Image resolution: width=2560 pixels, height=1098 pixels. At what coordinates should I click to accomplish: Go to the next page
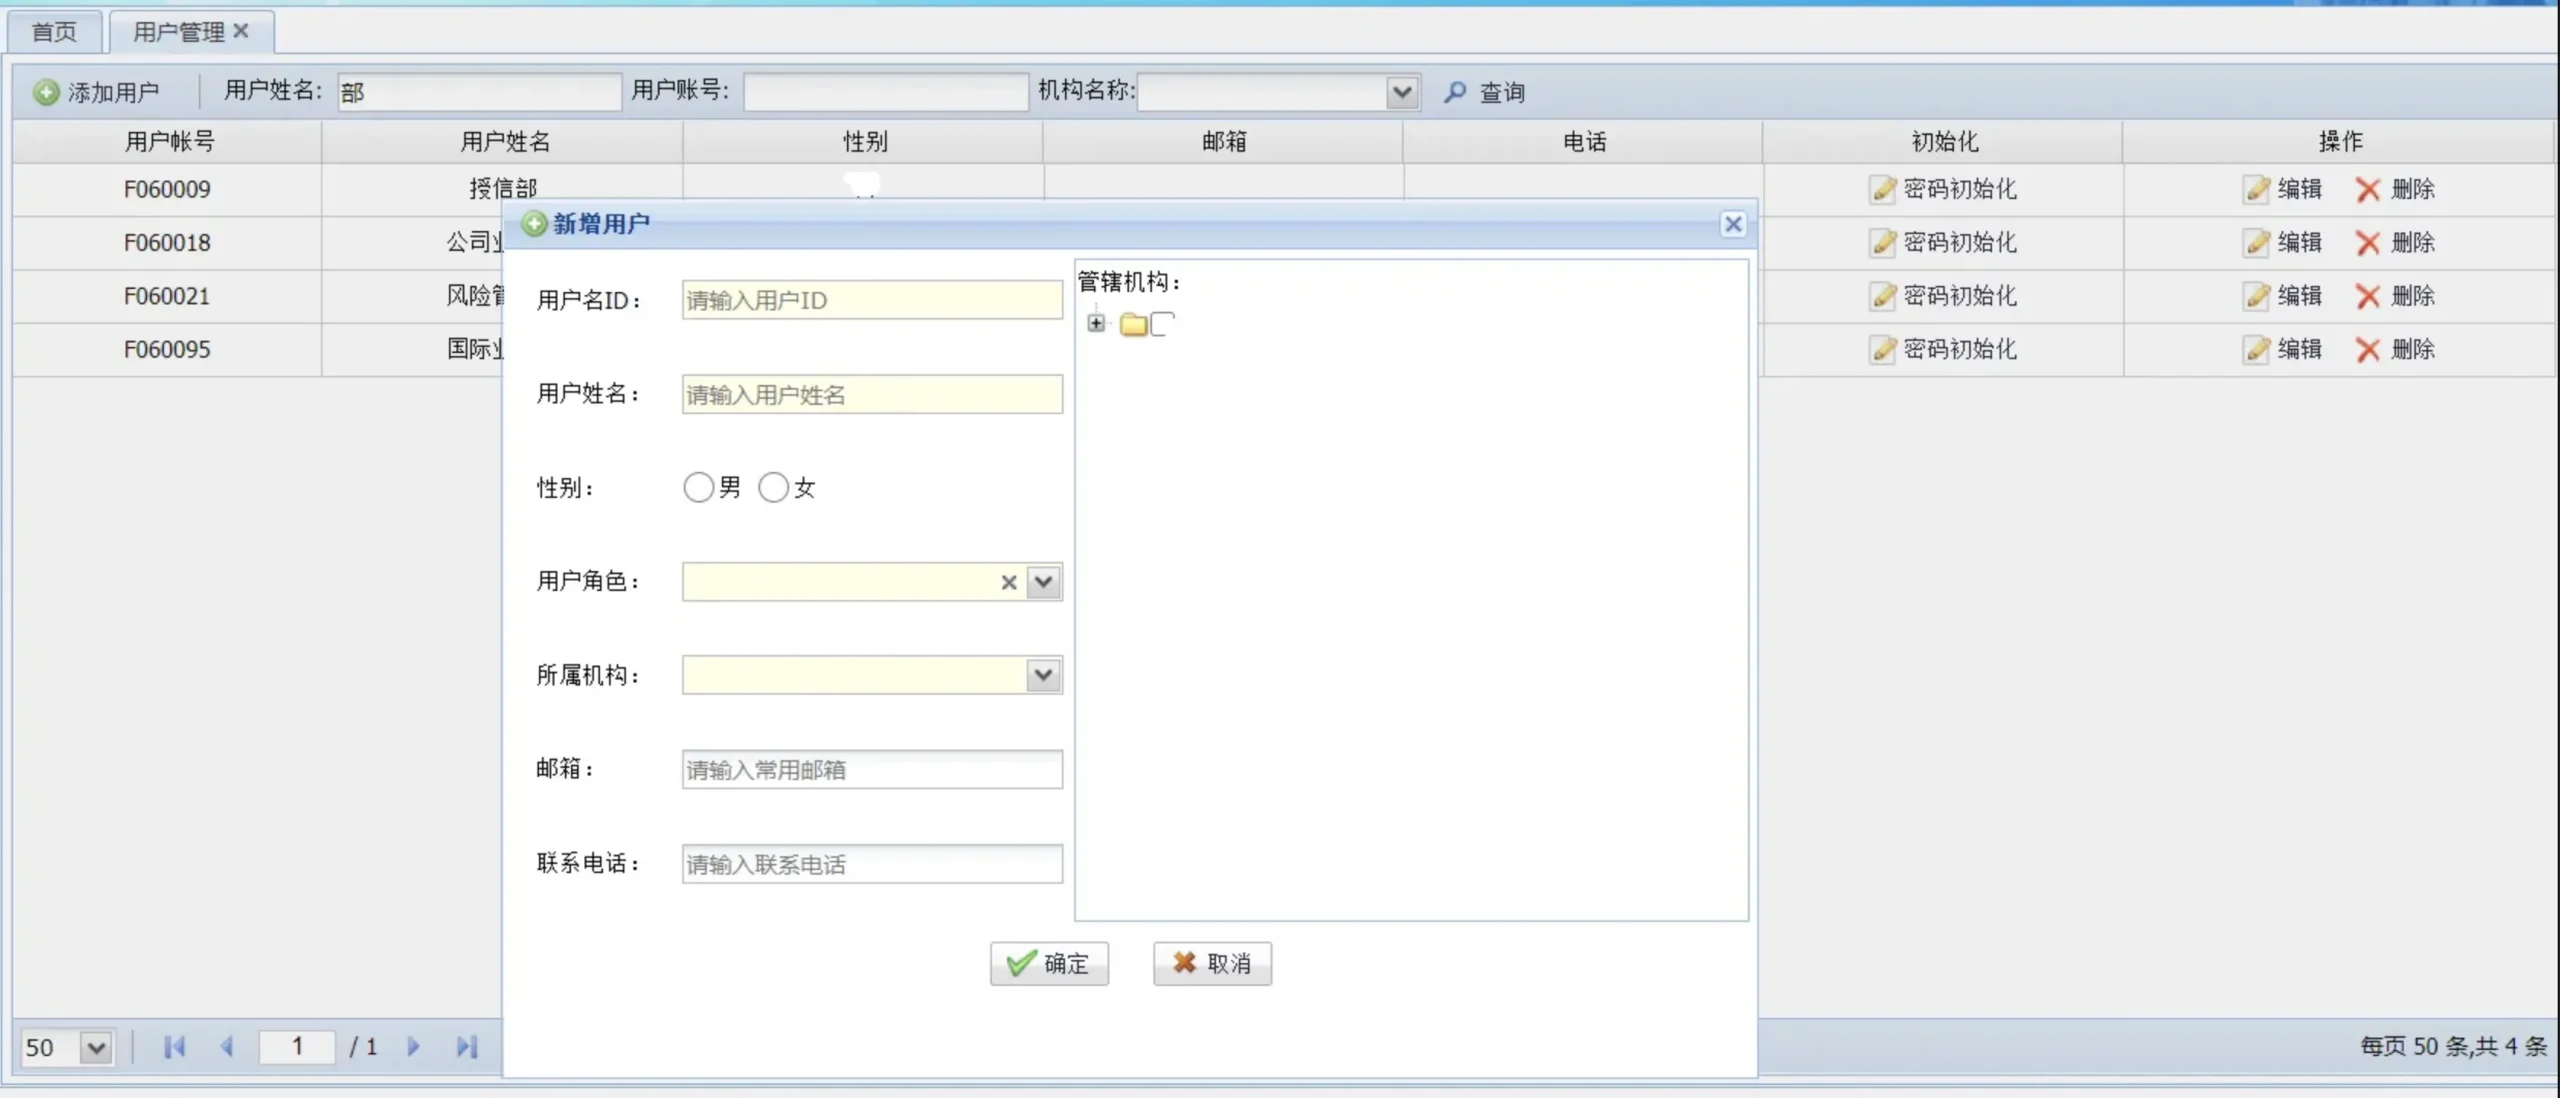pos(413,1046)
